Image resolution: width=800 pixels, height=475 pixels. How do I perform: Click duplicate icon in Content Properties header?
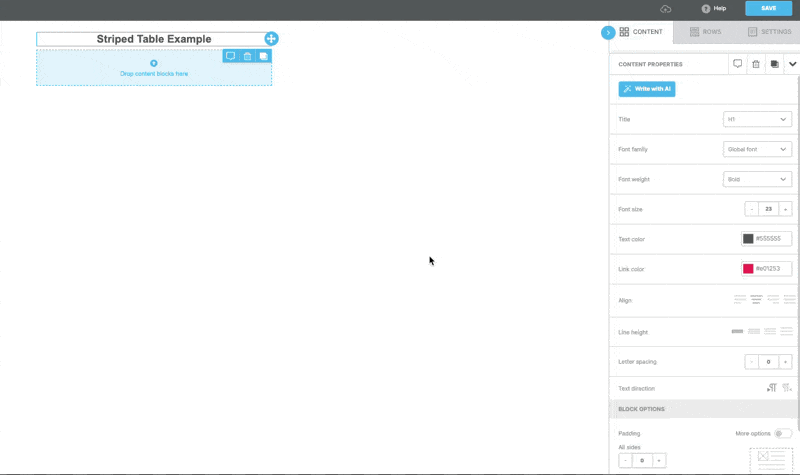click(x=774, y=64)
